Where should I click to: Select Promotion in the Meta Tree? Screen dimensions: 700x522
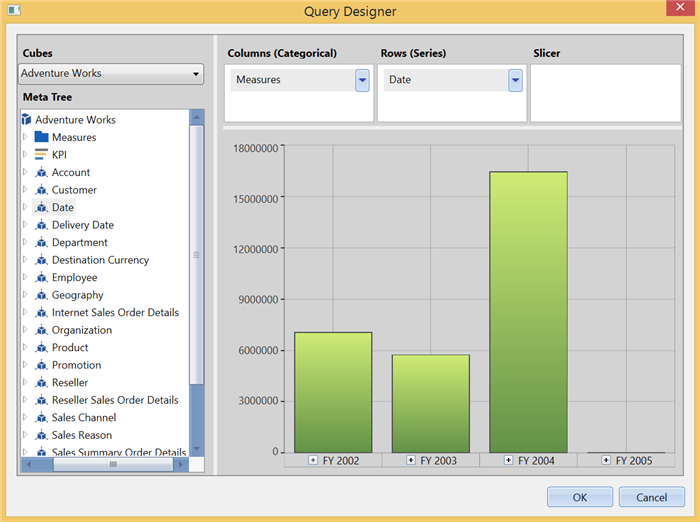click(76, 365)
